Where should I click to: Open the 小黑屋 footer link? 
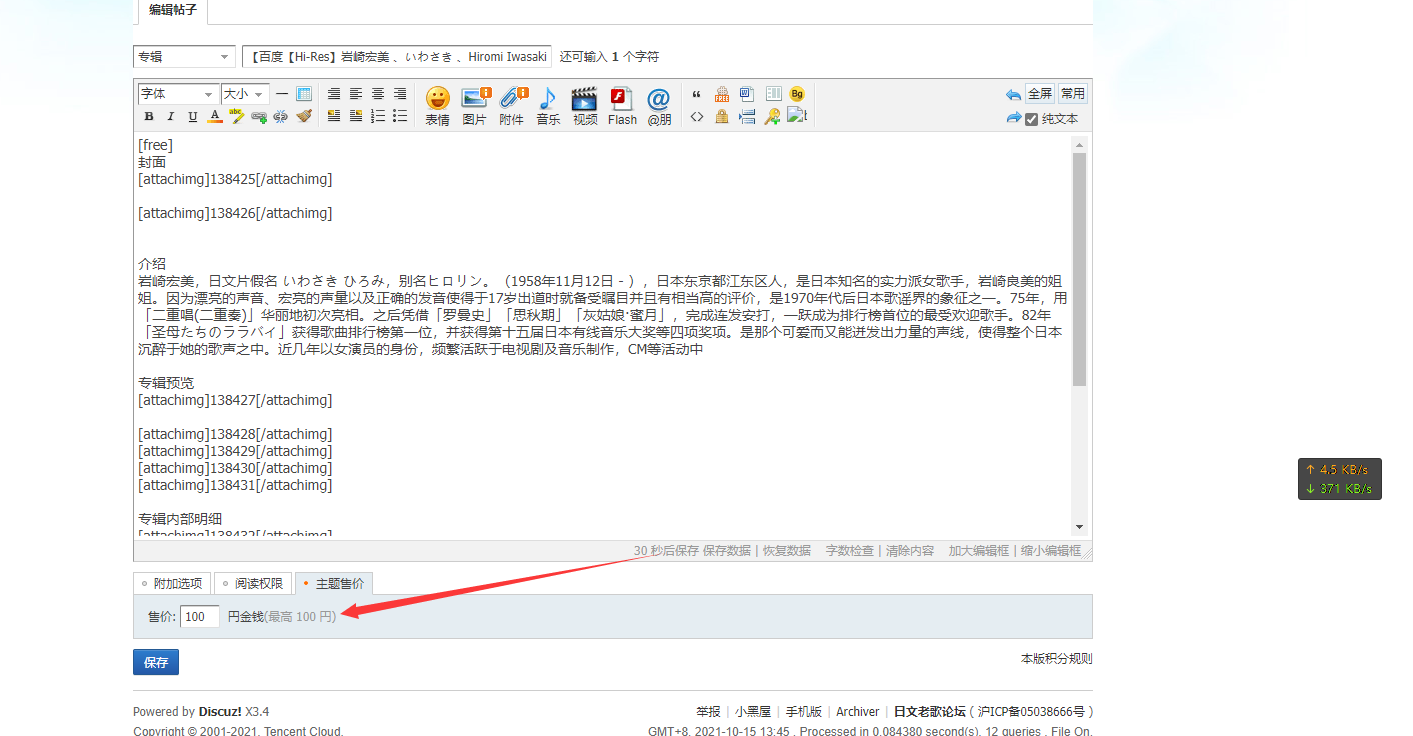point(753,712)
